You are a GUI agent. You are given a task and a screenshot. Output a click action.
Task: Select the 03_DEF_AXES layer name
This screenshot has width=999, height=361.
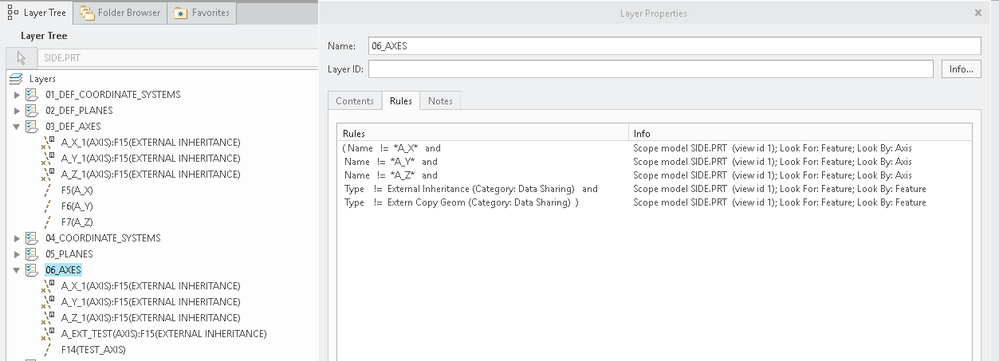click(x=73, y=127)
